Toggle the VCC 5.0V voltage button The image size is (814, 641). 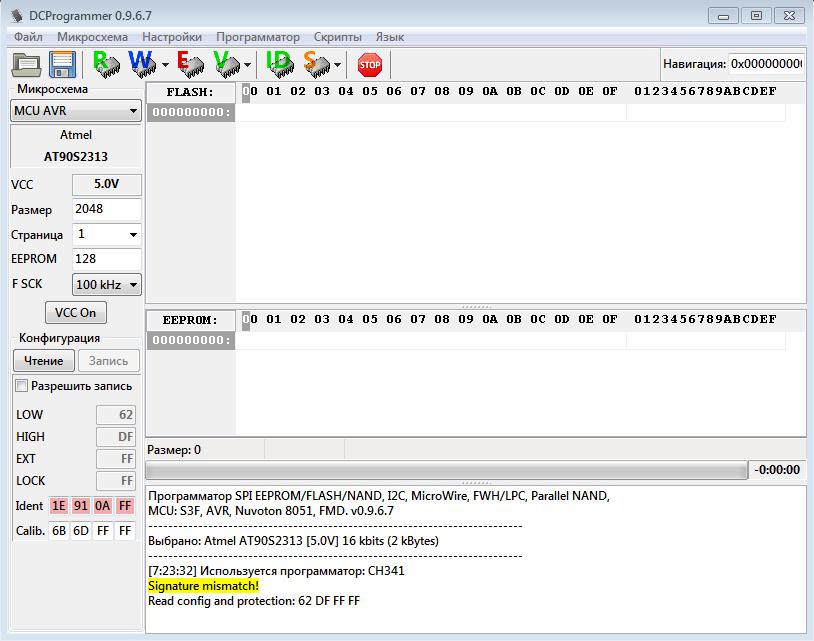click(x=106, y=185)
